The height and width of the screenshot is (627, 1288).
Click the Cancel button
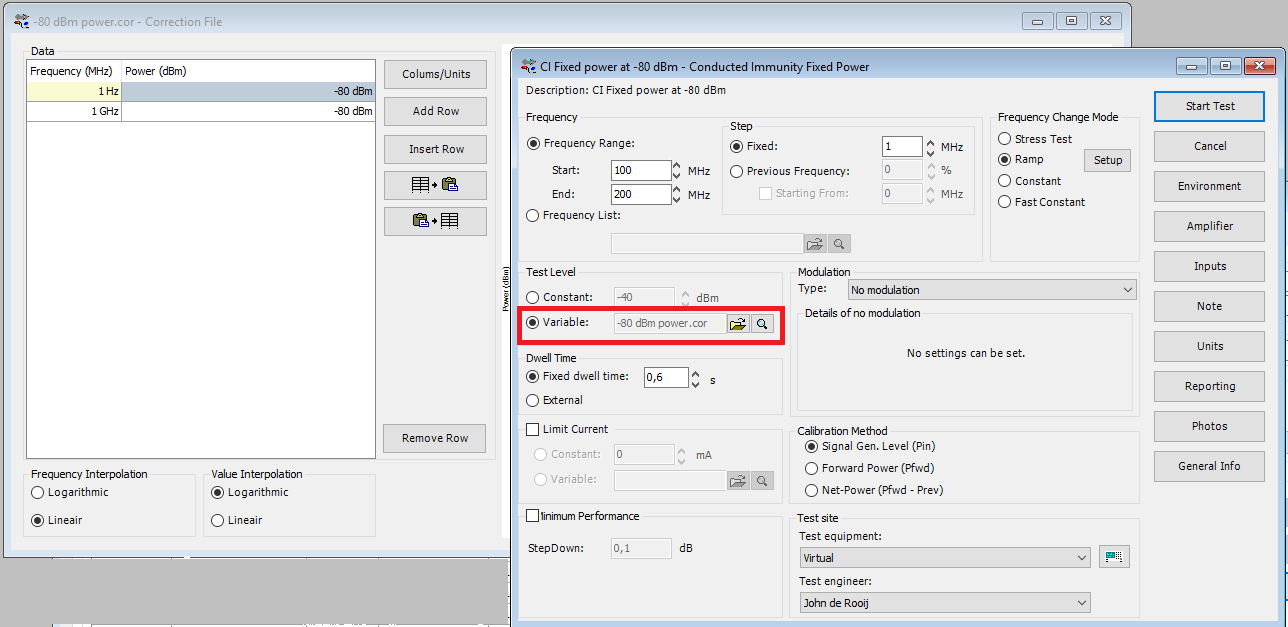1210,146
